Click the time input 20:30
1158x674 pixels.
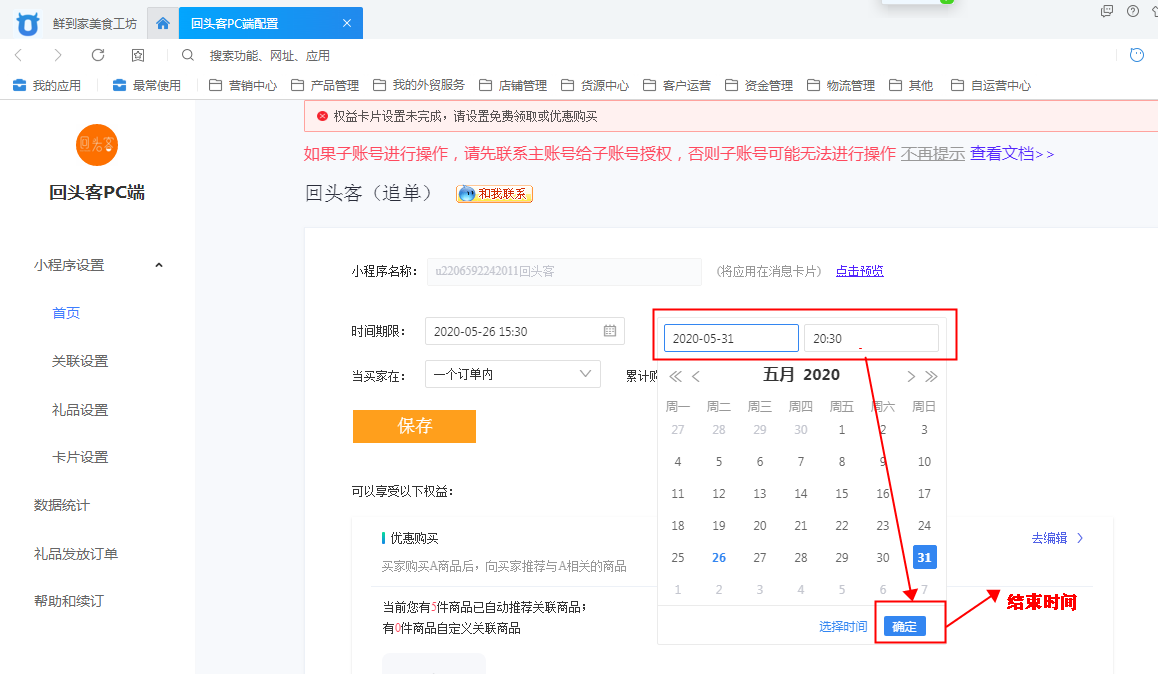tap(871, 338)
